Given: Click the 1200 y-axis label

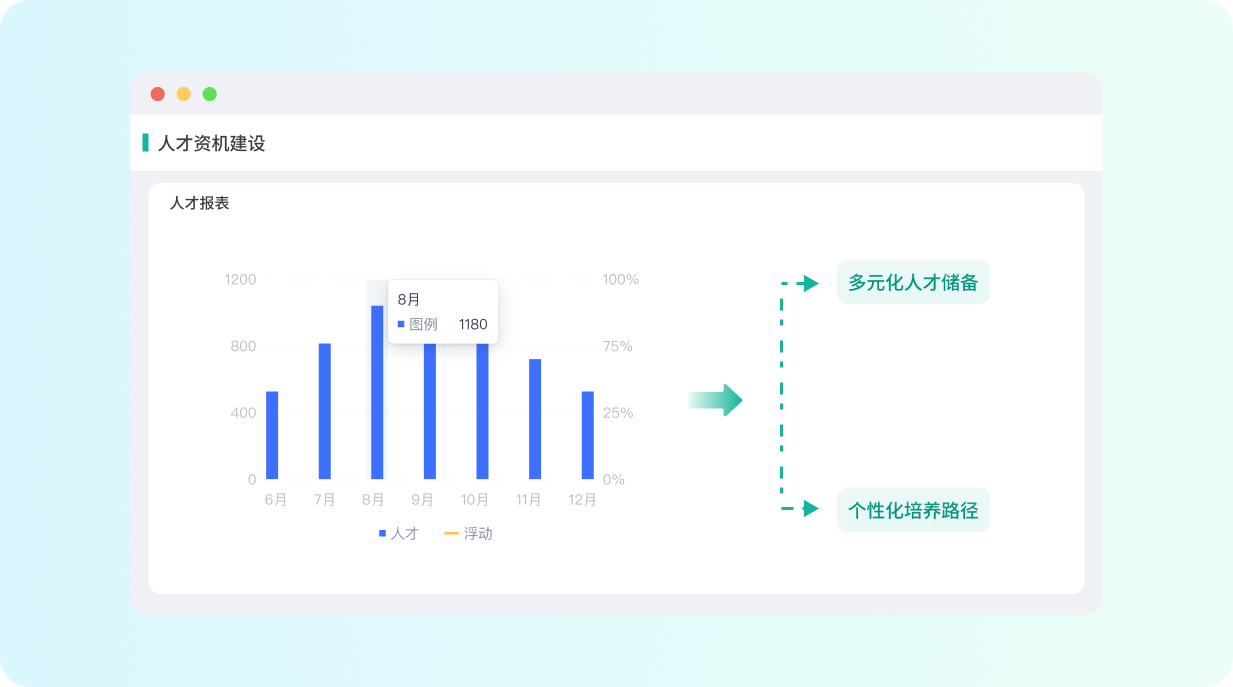Looking at the screenshot, I should coord(241,279).
